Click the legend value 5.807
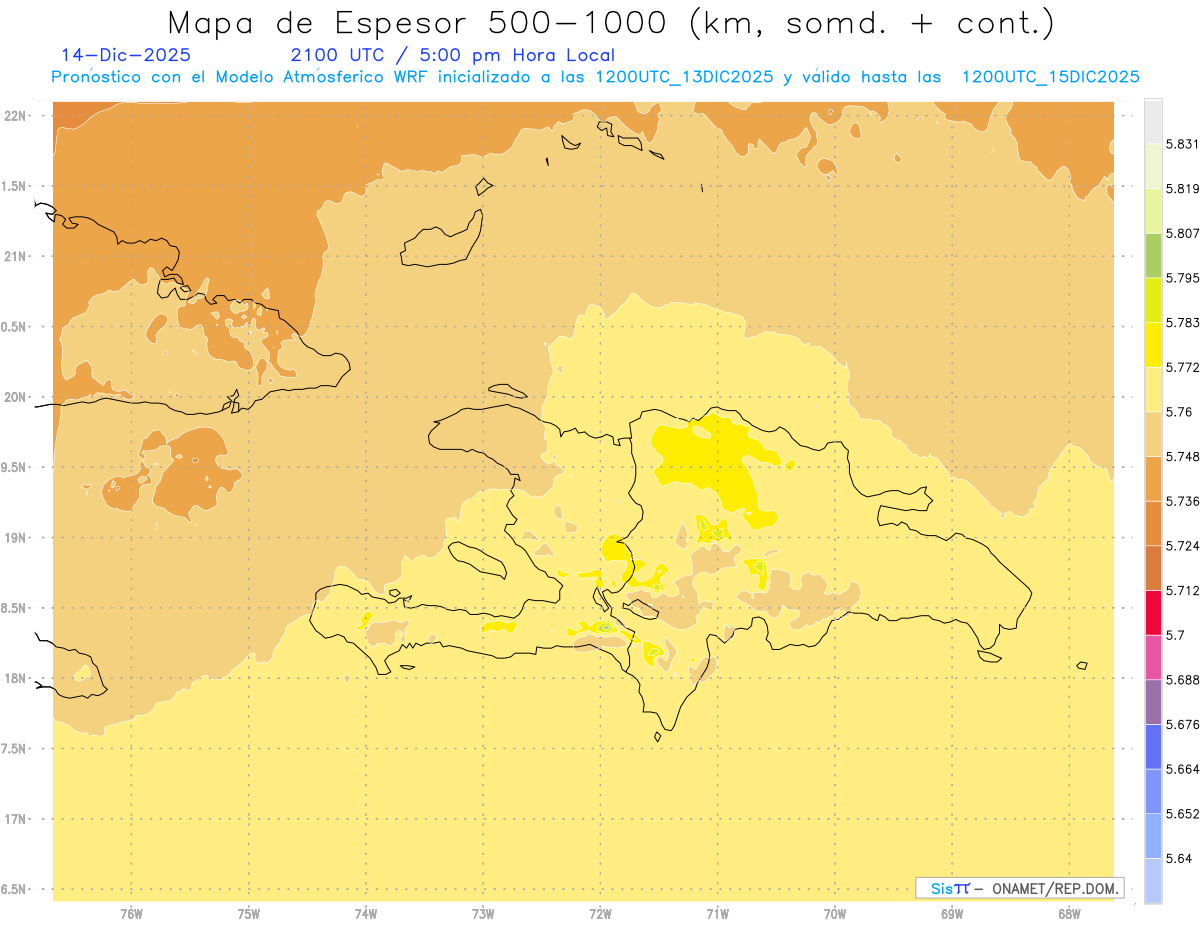The height and width of the screenshot is (927, 1200). pos(1182,233)
